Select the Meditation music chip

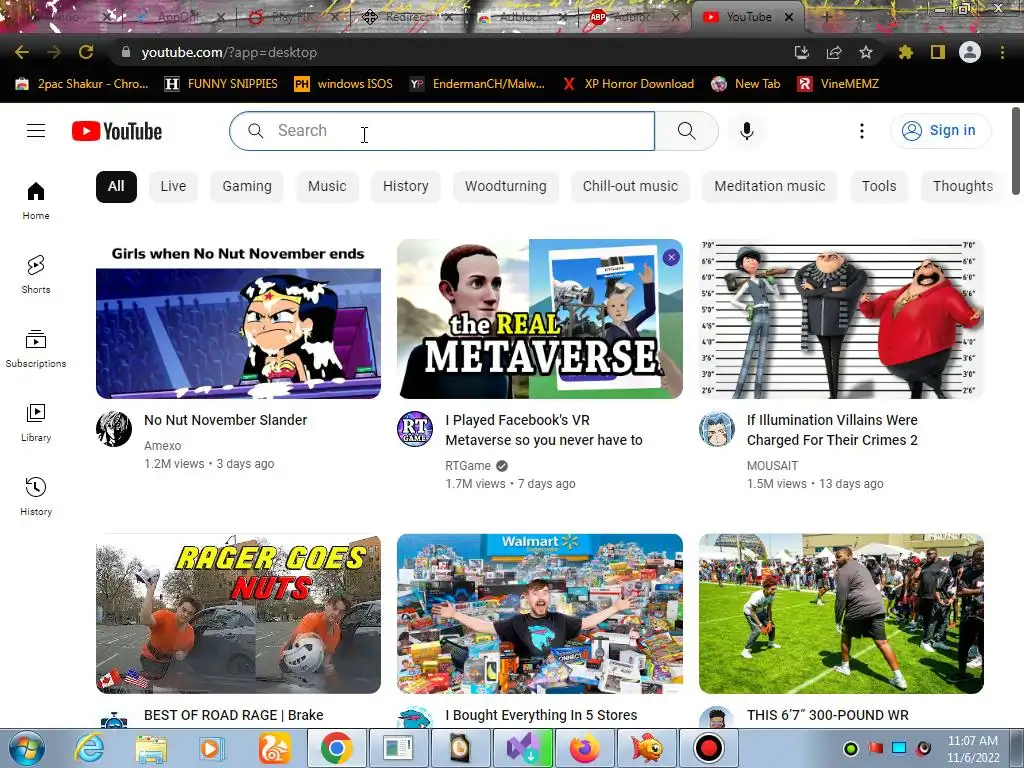click(x=770, y=186)
